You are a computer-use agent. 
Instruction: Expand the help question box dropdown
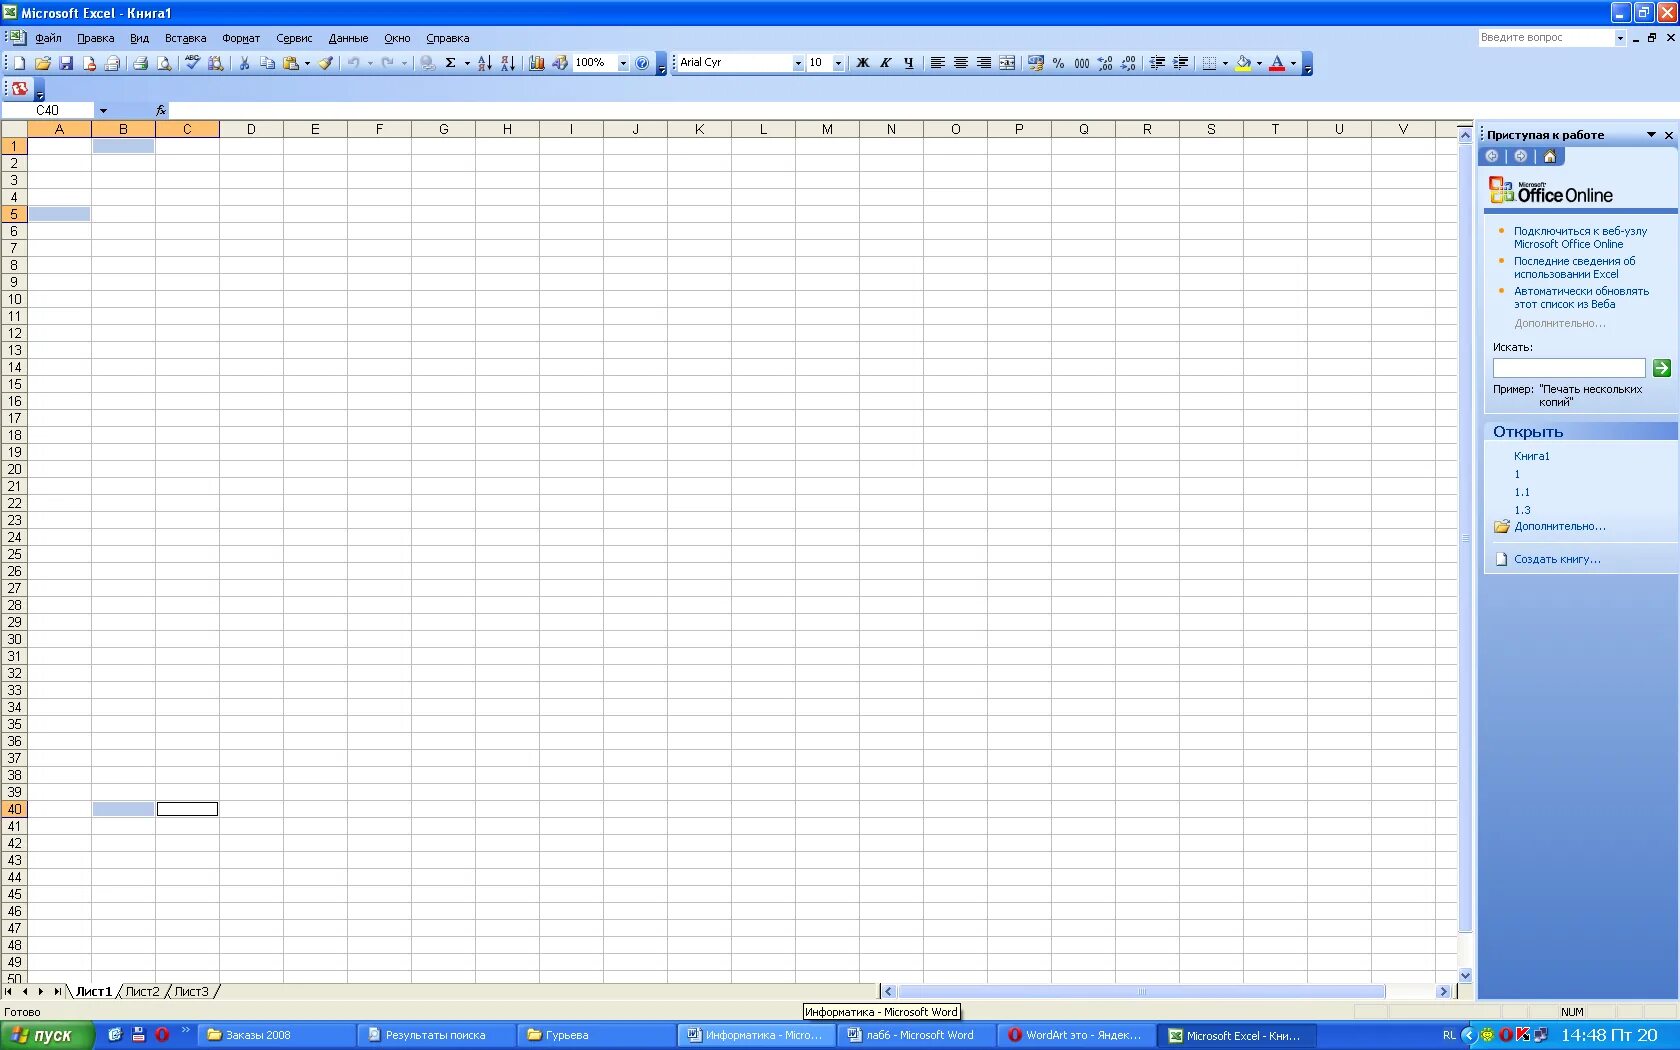pos(1620,38)
